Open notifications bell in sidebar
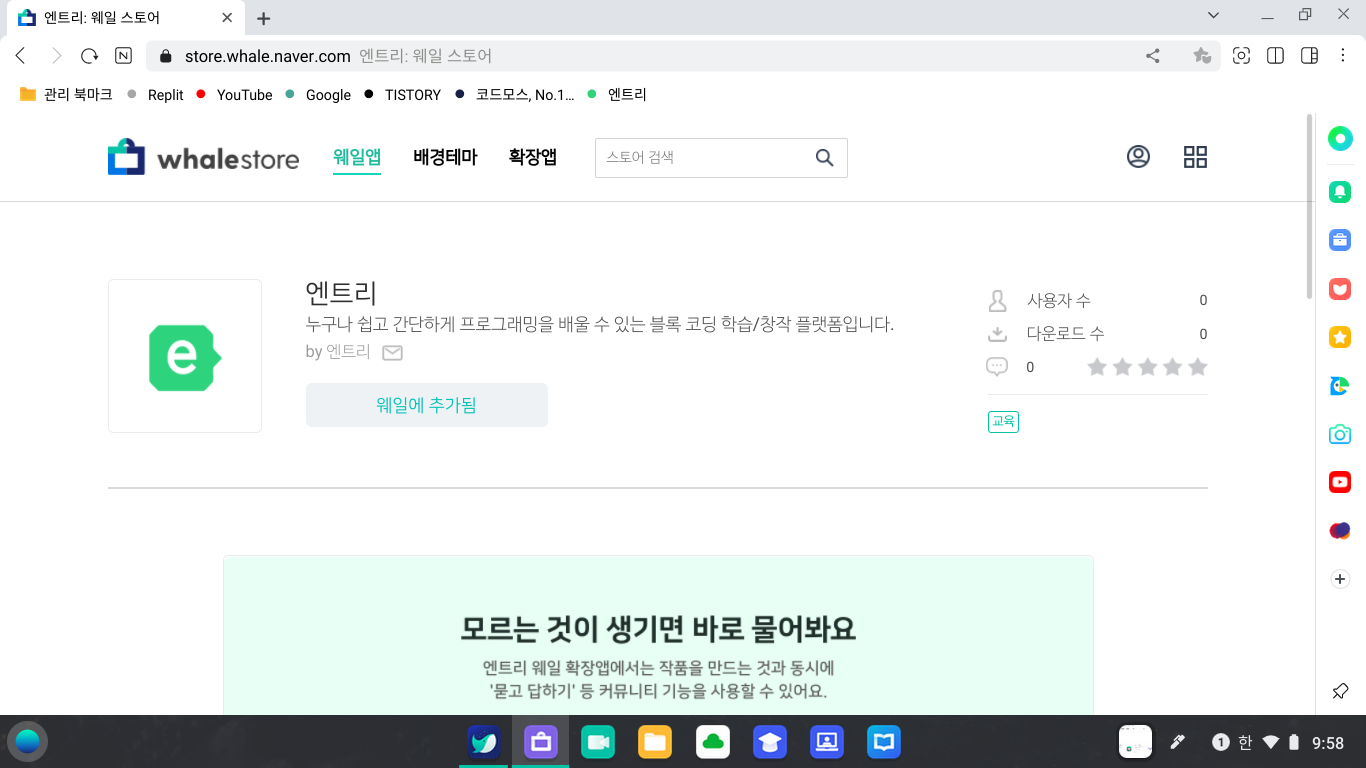 coord(1340,191)
